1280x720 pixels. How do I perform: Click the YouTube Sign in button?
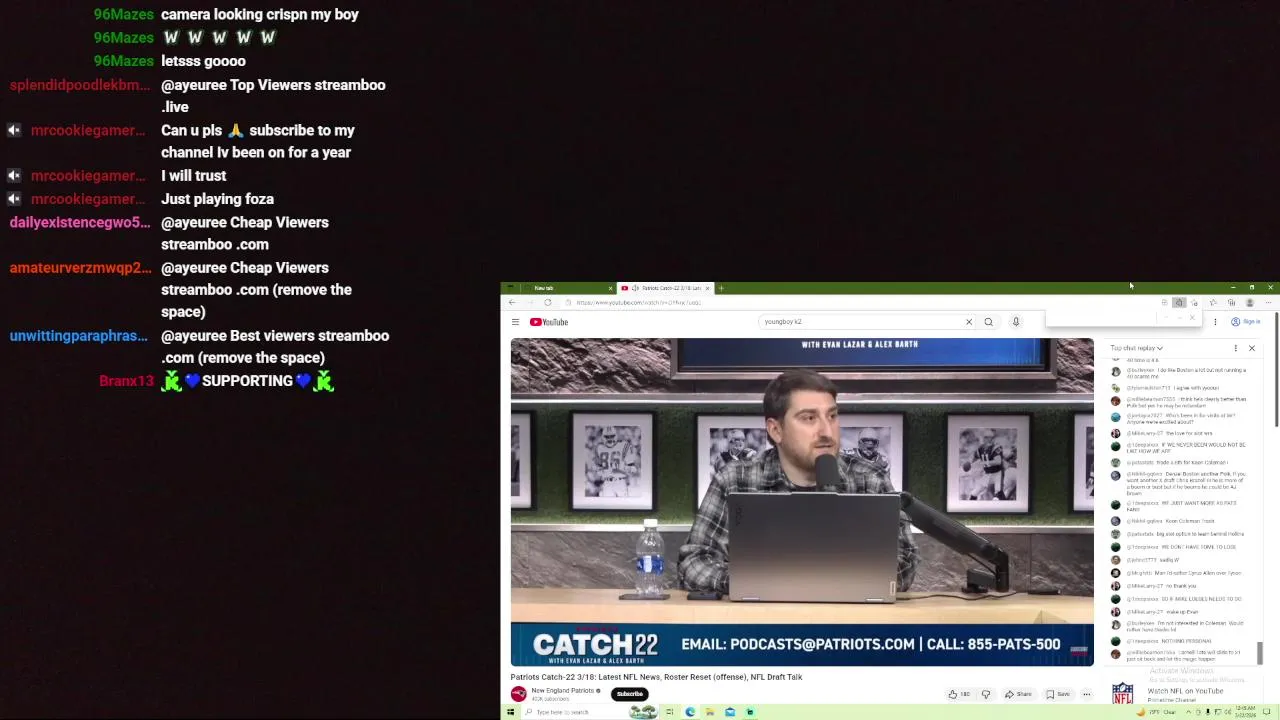point(1246,322)
